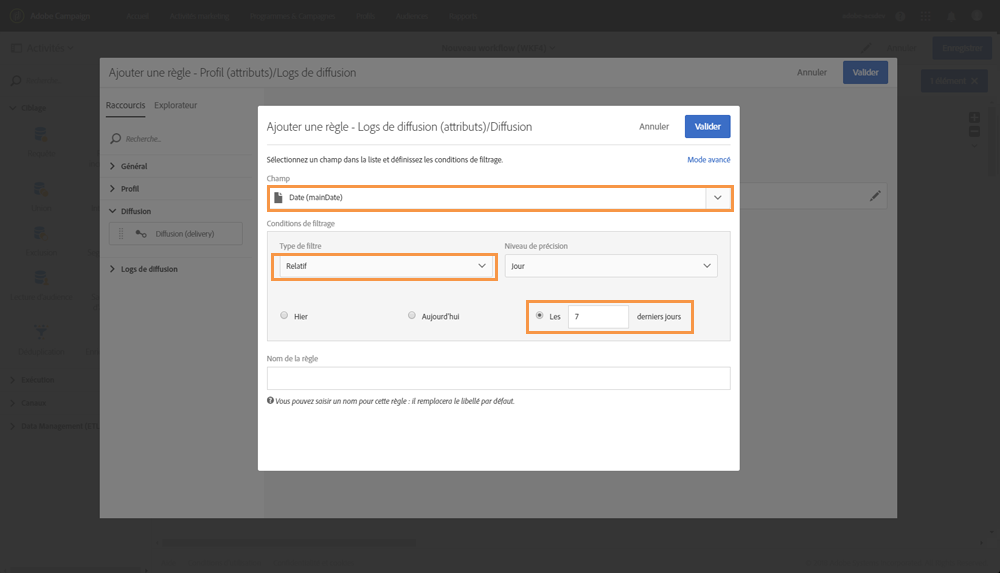
Task: Open the Mode avancé link
Action: point(708,160)
